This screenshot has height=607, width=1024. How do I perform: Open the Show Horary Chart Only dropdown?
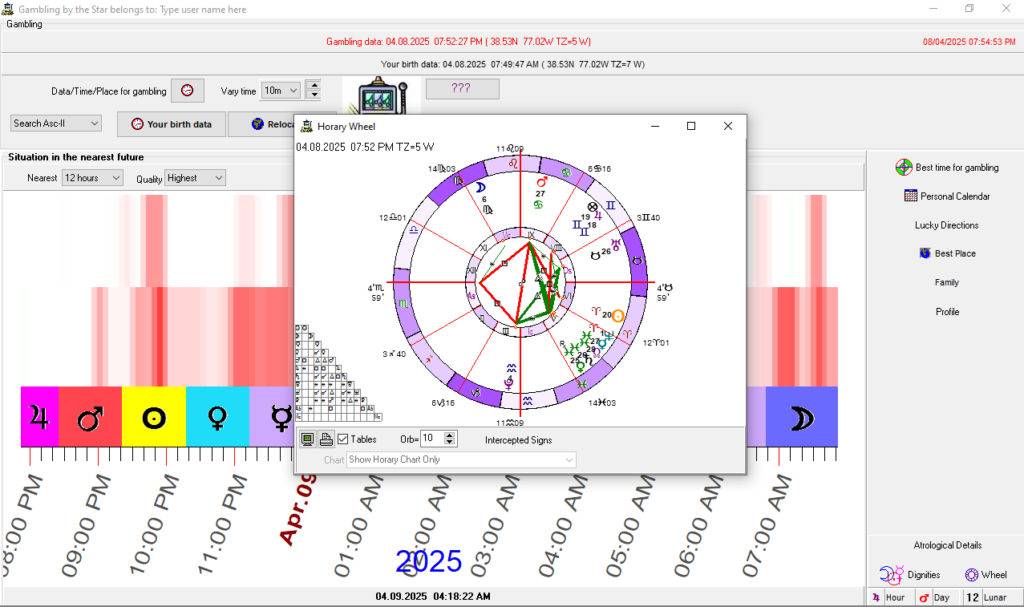[461, 459]
